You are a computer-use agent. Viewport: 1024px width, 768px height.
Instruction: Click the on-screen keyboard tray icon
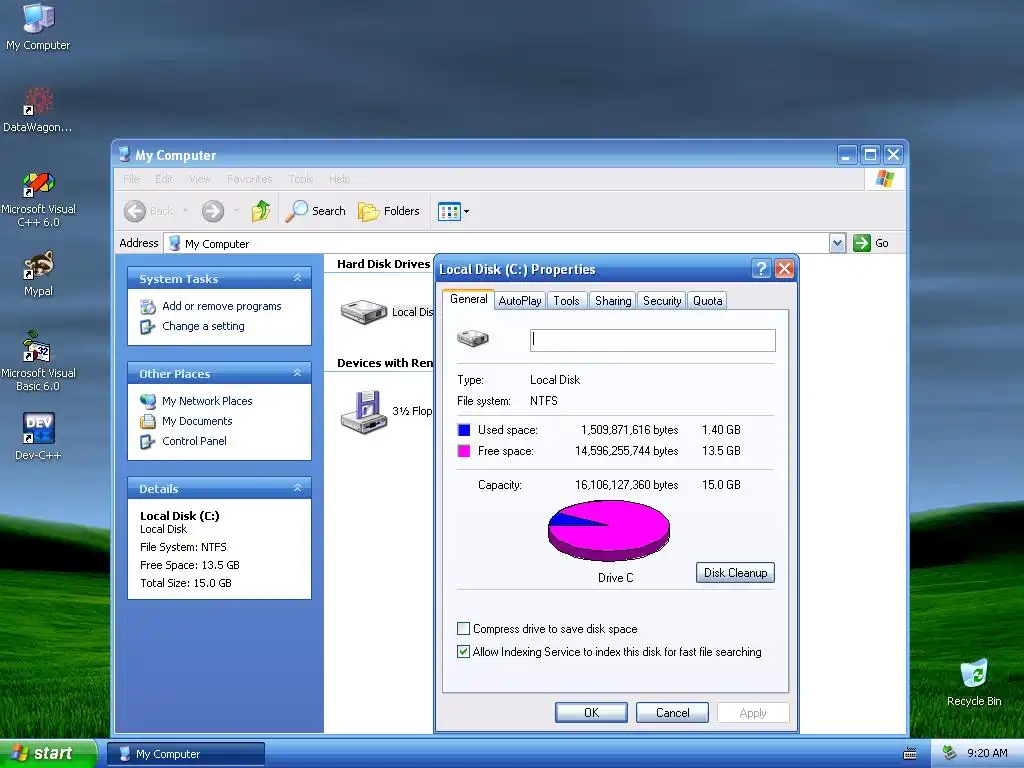click(x=910, y=754)
